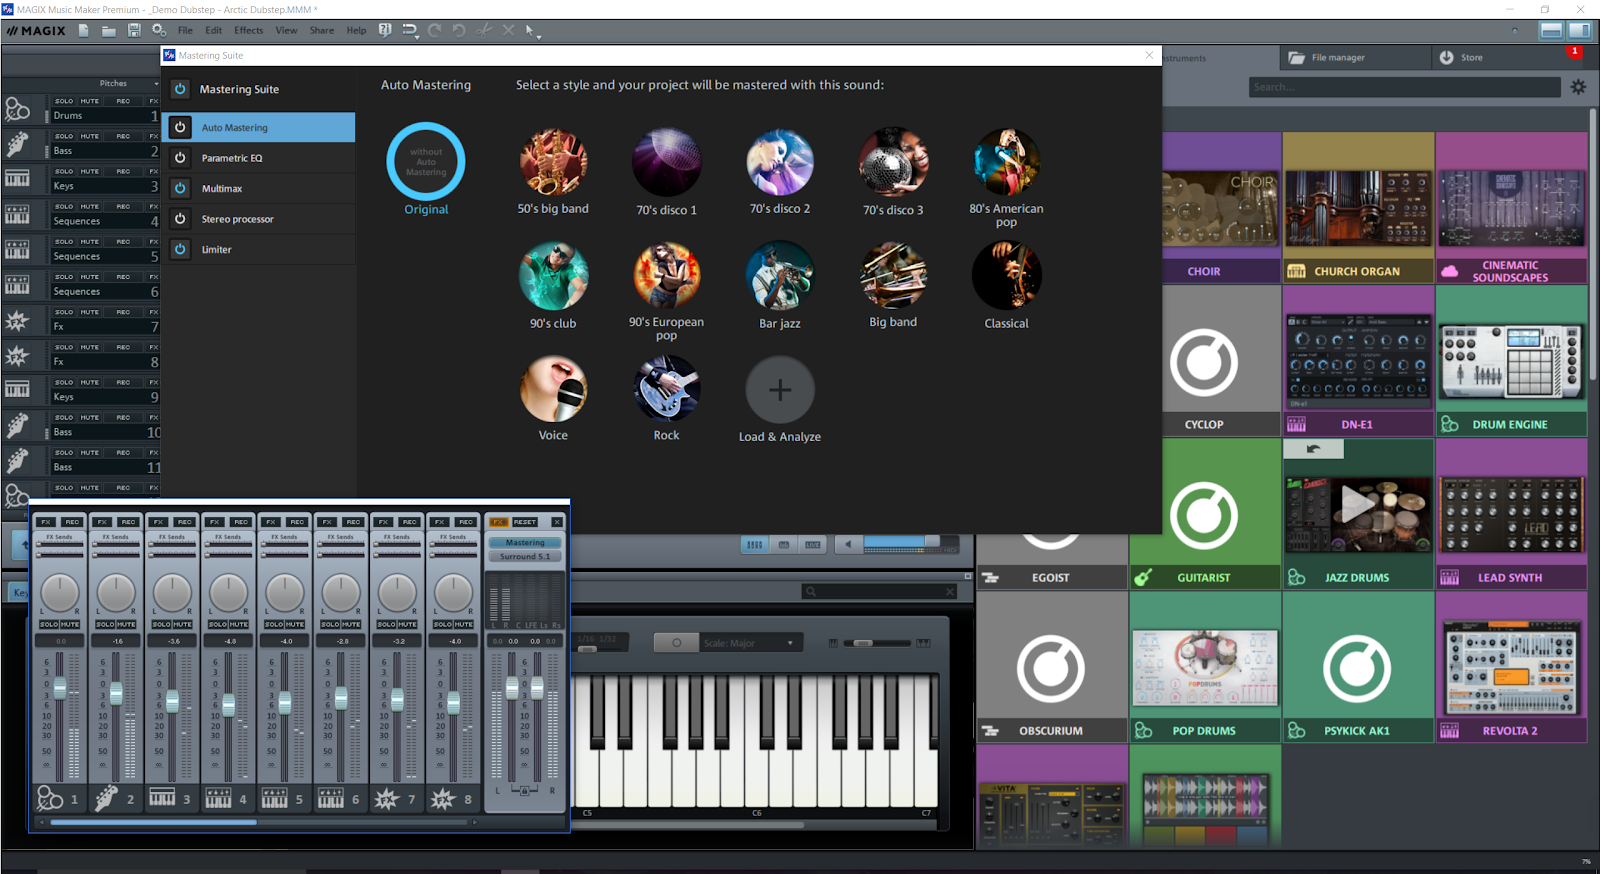The width and height of the screenshot is (1600, 874).
Task: Click the Surround 5.1 button in mixer
Action: click(x=525, y=556)
